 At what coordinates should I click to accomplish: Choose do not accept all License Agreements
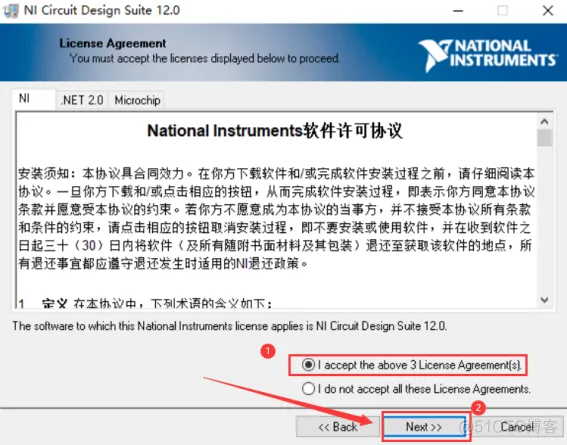[x=416, y=389]
